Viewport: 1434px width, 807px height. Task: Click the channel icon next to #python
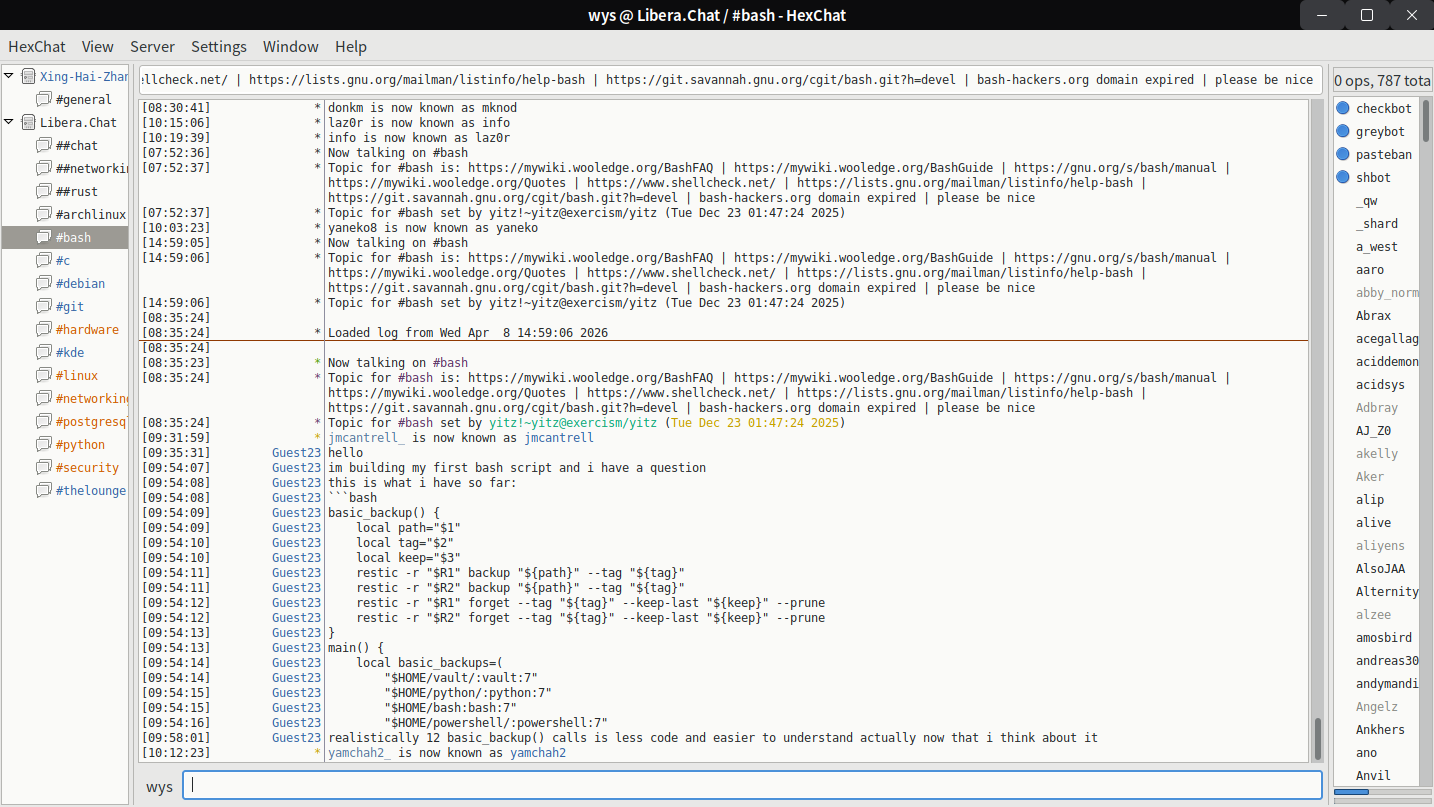[x=43, y=444]
